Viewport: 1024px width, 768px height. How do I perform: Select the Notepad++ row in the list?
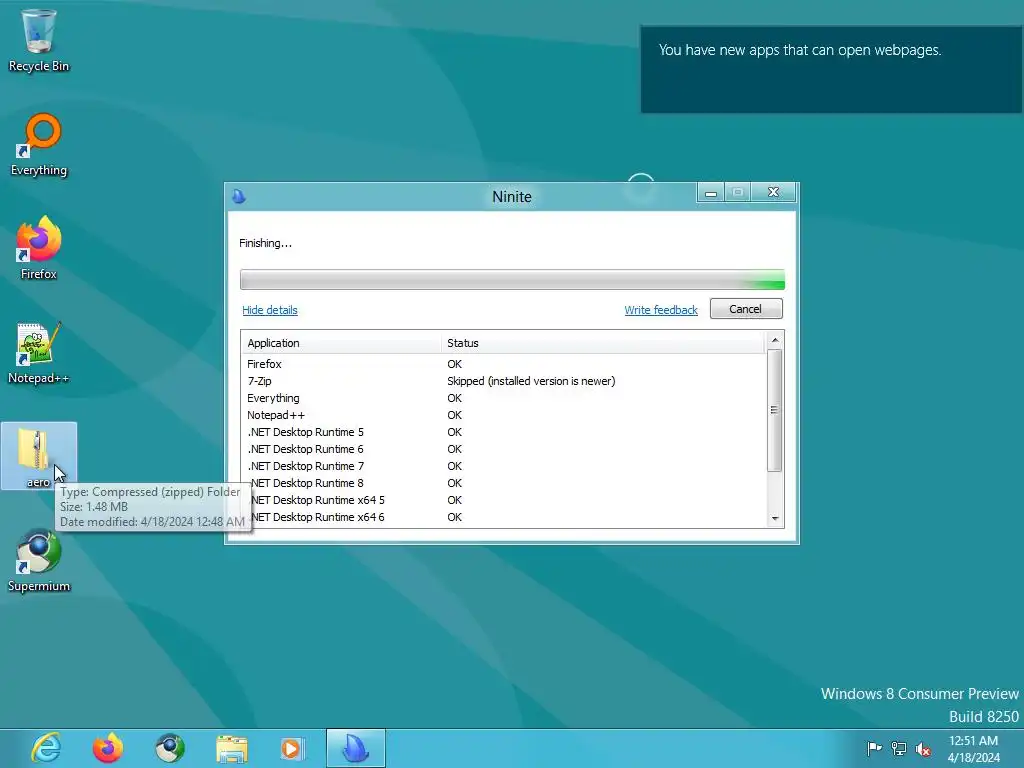[503, 415]
